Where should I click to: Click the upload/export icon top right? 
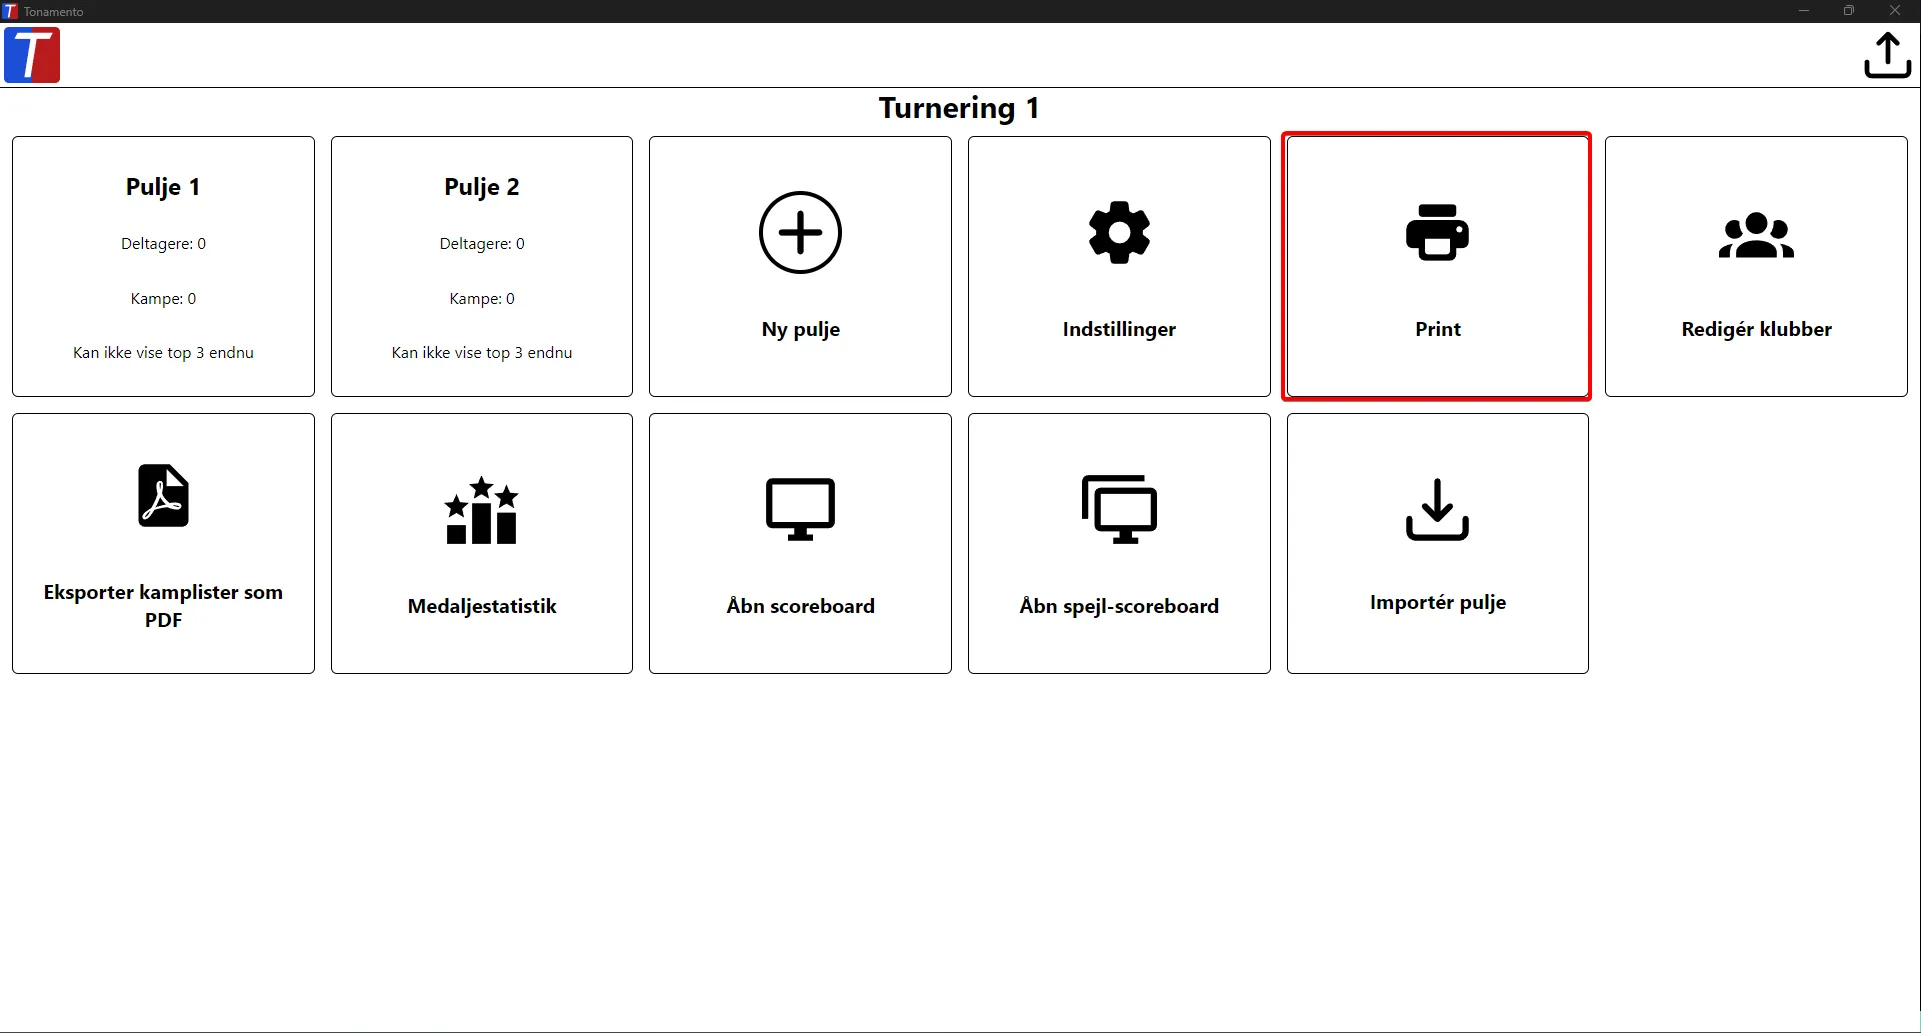[x=1887, y=55]
